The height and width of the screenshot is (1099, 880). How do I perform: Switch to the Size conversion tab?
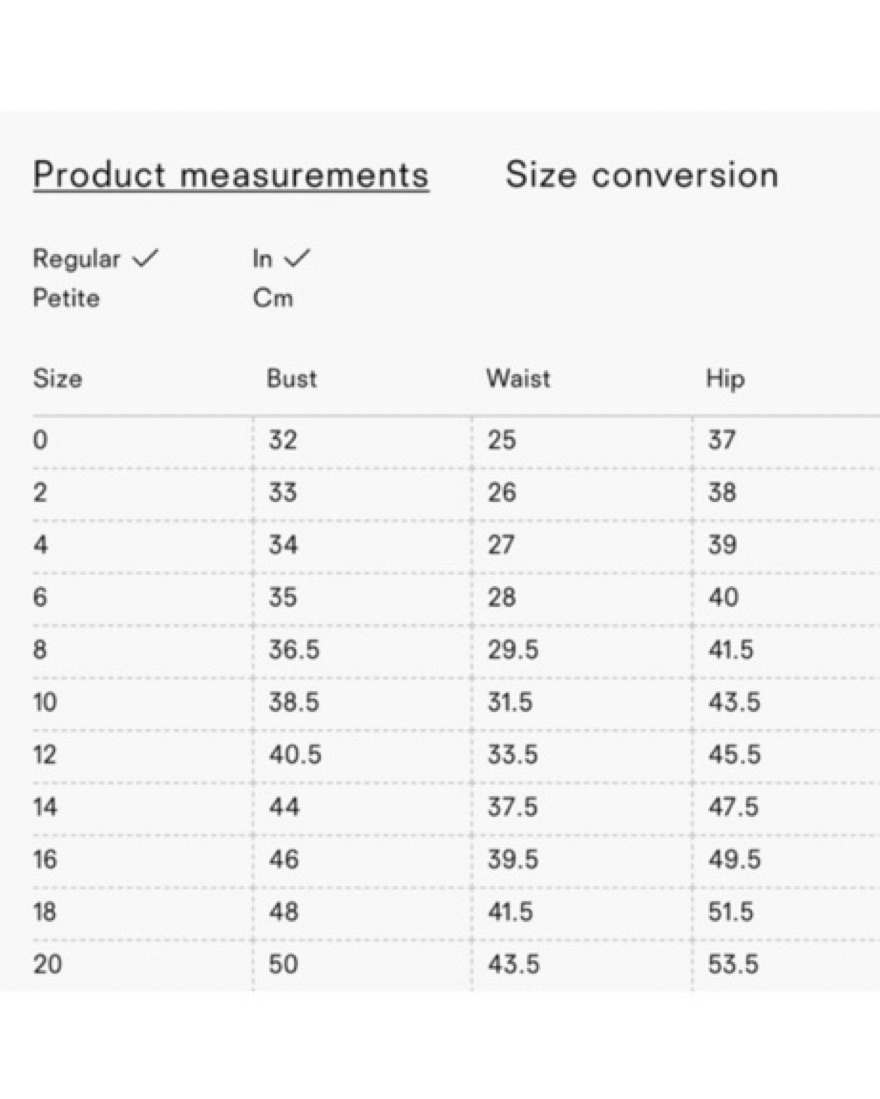point(642,175)
